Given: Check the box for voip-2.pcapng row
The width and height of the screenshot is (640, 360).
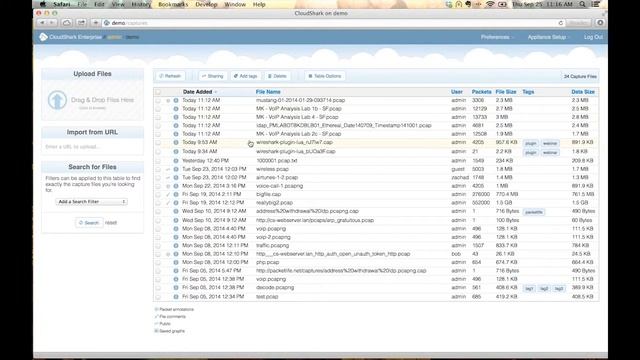Looking at the screenshot, I should click(158, 237).
